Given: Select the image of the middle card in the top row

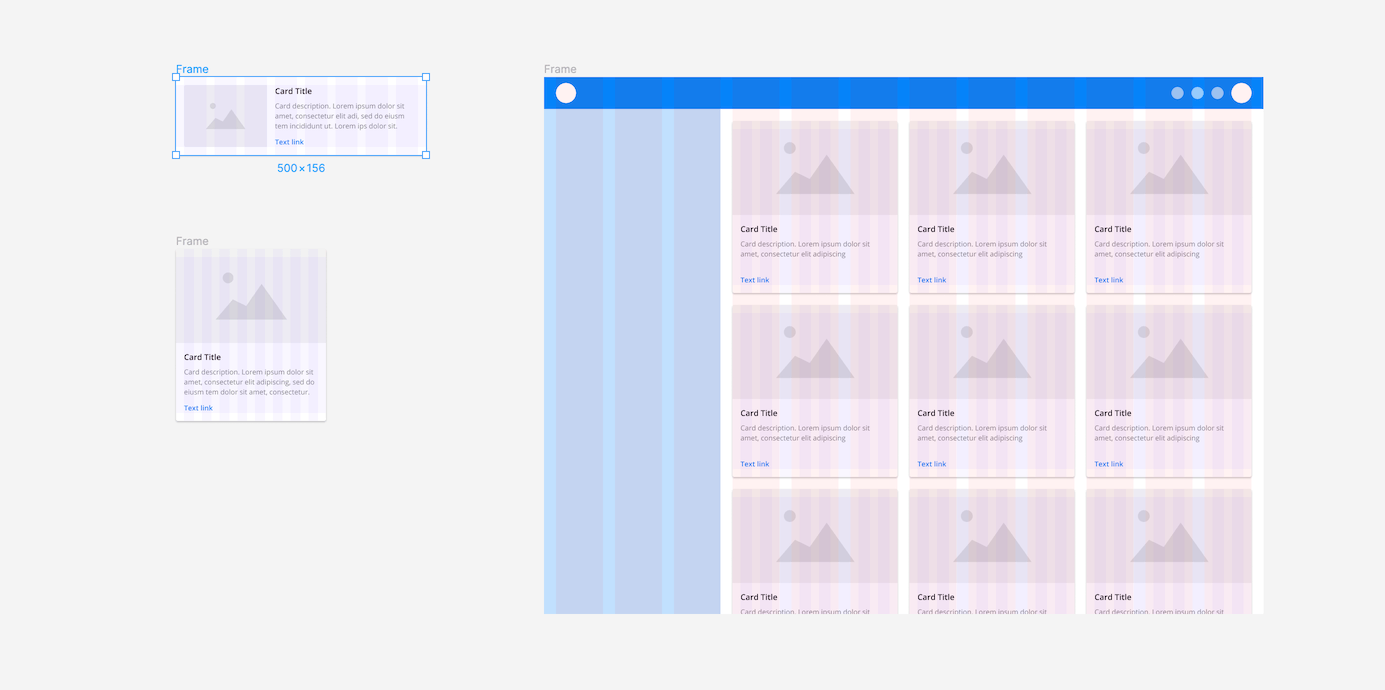Looking at the screenshot, I should point(992,168).
